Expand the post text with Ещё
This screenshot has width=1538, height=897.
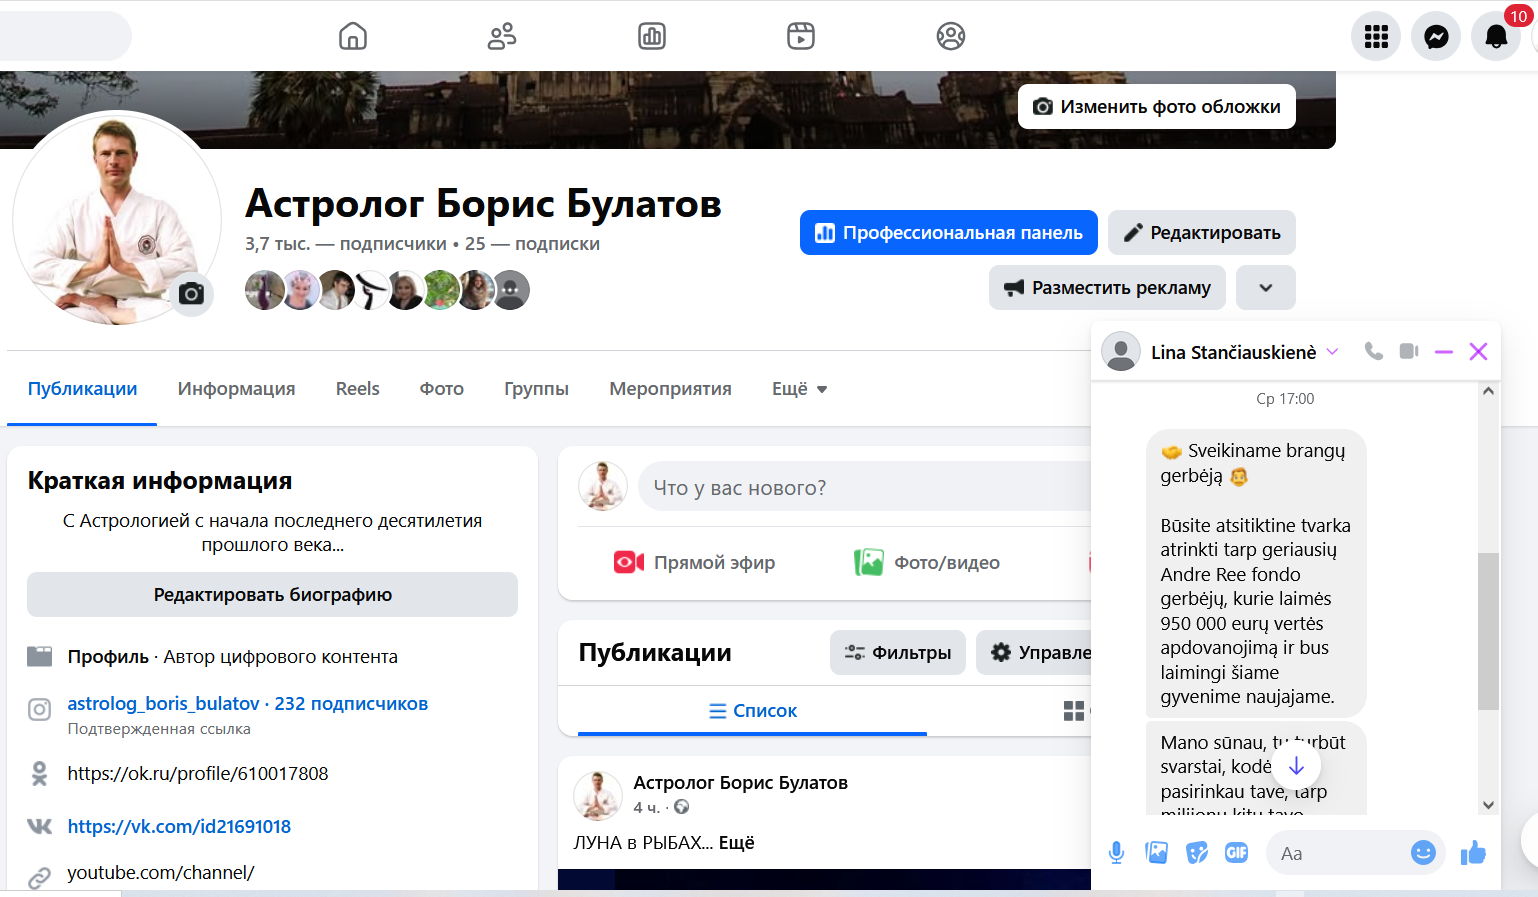(x=737, y=843)
